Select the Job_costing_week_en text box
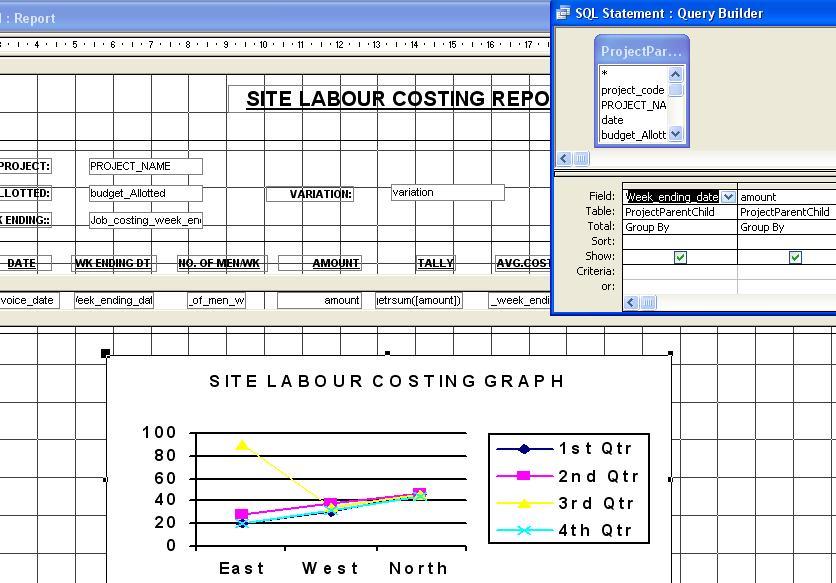836x583 pixels. [x=146, y=220]
